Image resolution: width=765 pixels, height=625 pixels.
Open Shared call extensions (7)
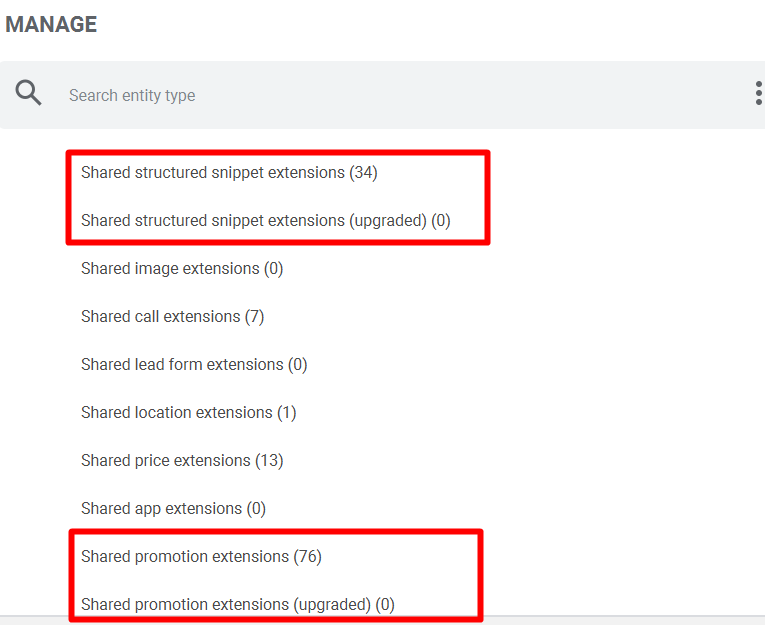point(172,317)
